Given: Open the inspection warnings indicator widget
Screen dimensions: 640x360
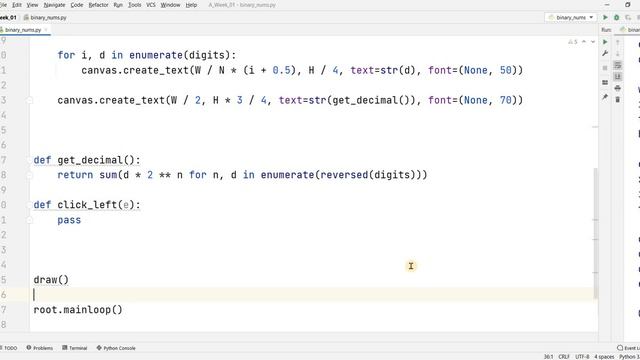Looking at the screenshot, I should (573, 42).
